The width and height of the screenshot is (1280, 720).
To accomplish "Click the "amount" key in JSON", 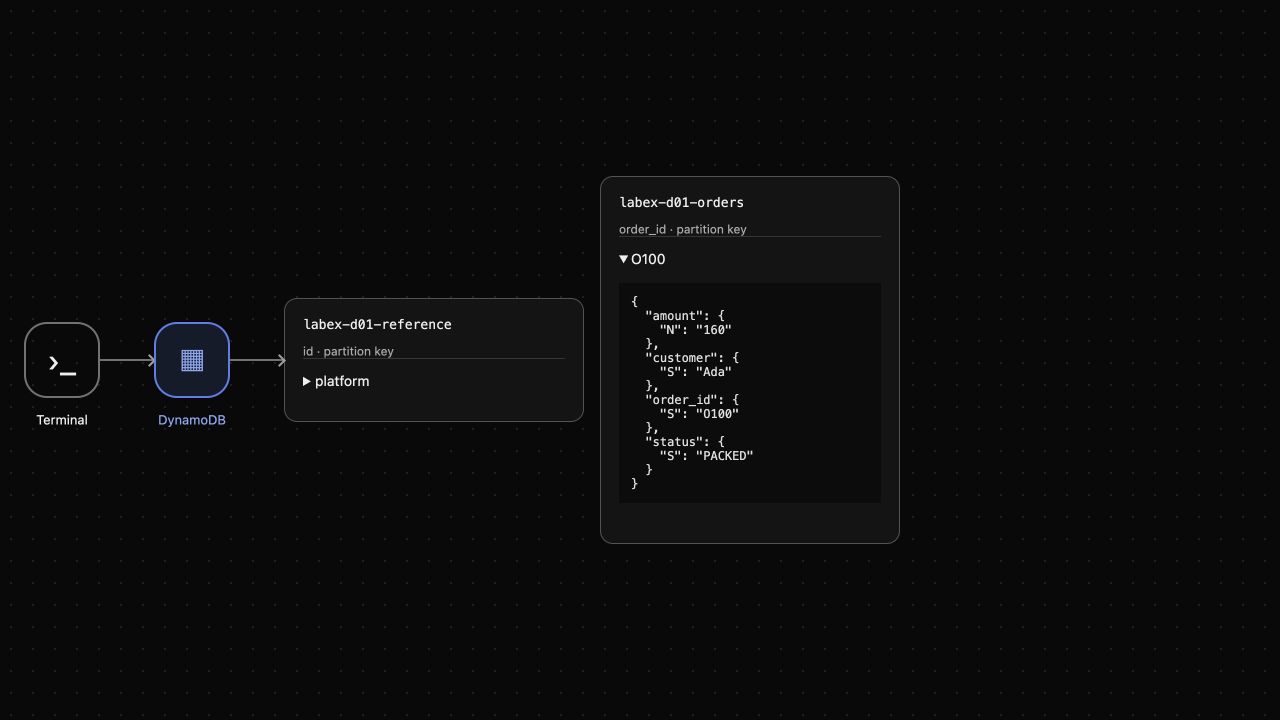I will click(674, 315).
